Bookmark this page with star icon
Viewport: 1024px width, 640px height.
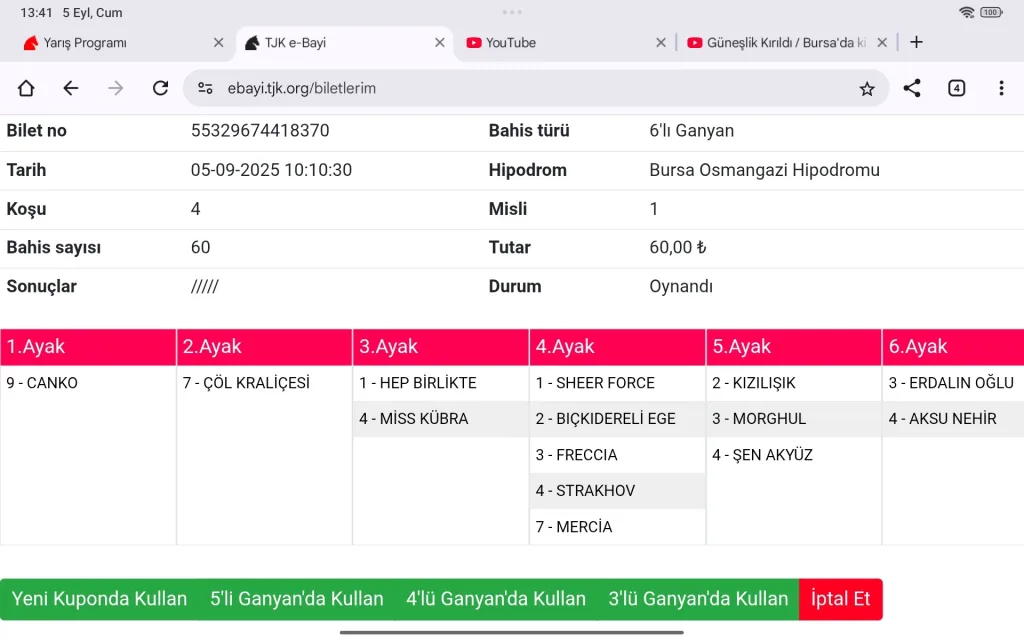click(867, 88)
